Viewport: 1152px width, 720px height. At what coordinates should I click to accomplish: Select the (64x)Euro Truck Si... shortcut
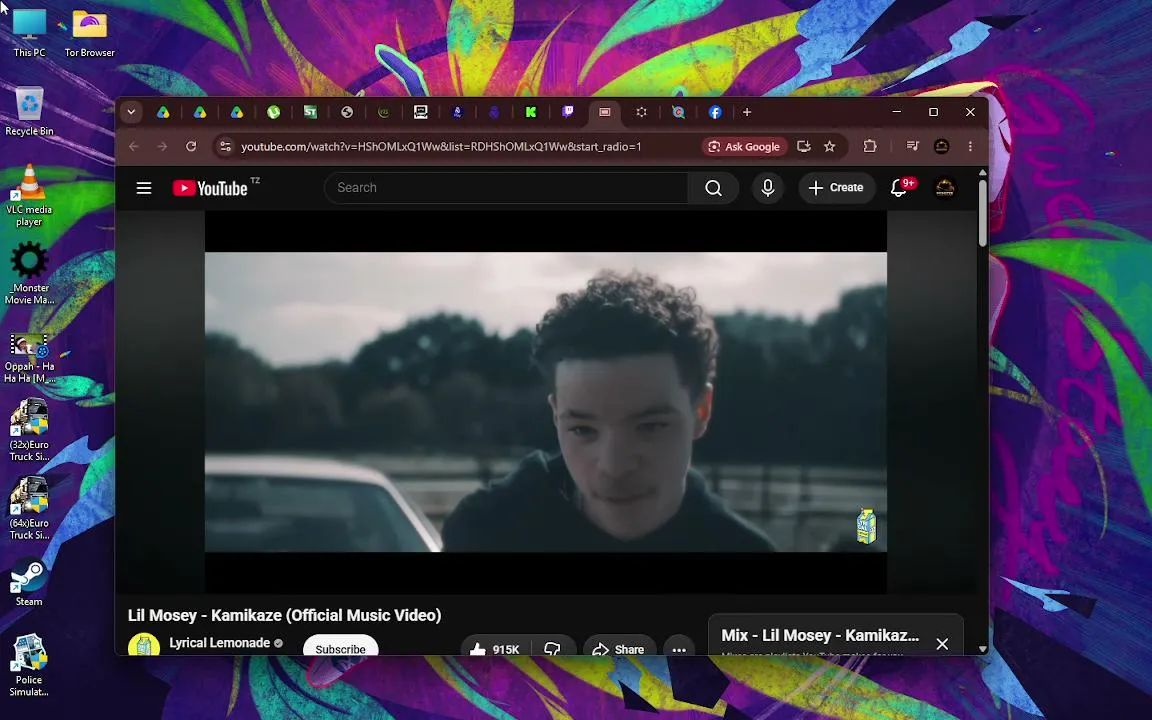click(x=29, y=508)
